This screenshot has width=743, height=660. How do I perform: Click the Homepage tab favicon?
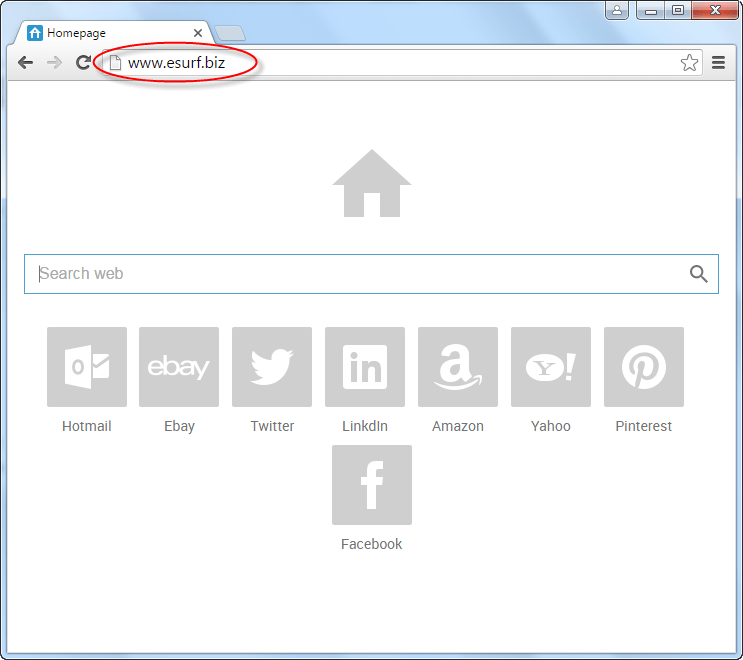tap(35, 33)
